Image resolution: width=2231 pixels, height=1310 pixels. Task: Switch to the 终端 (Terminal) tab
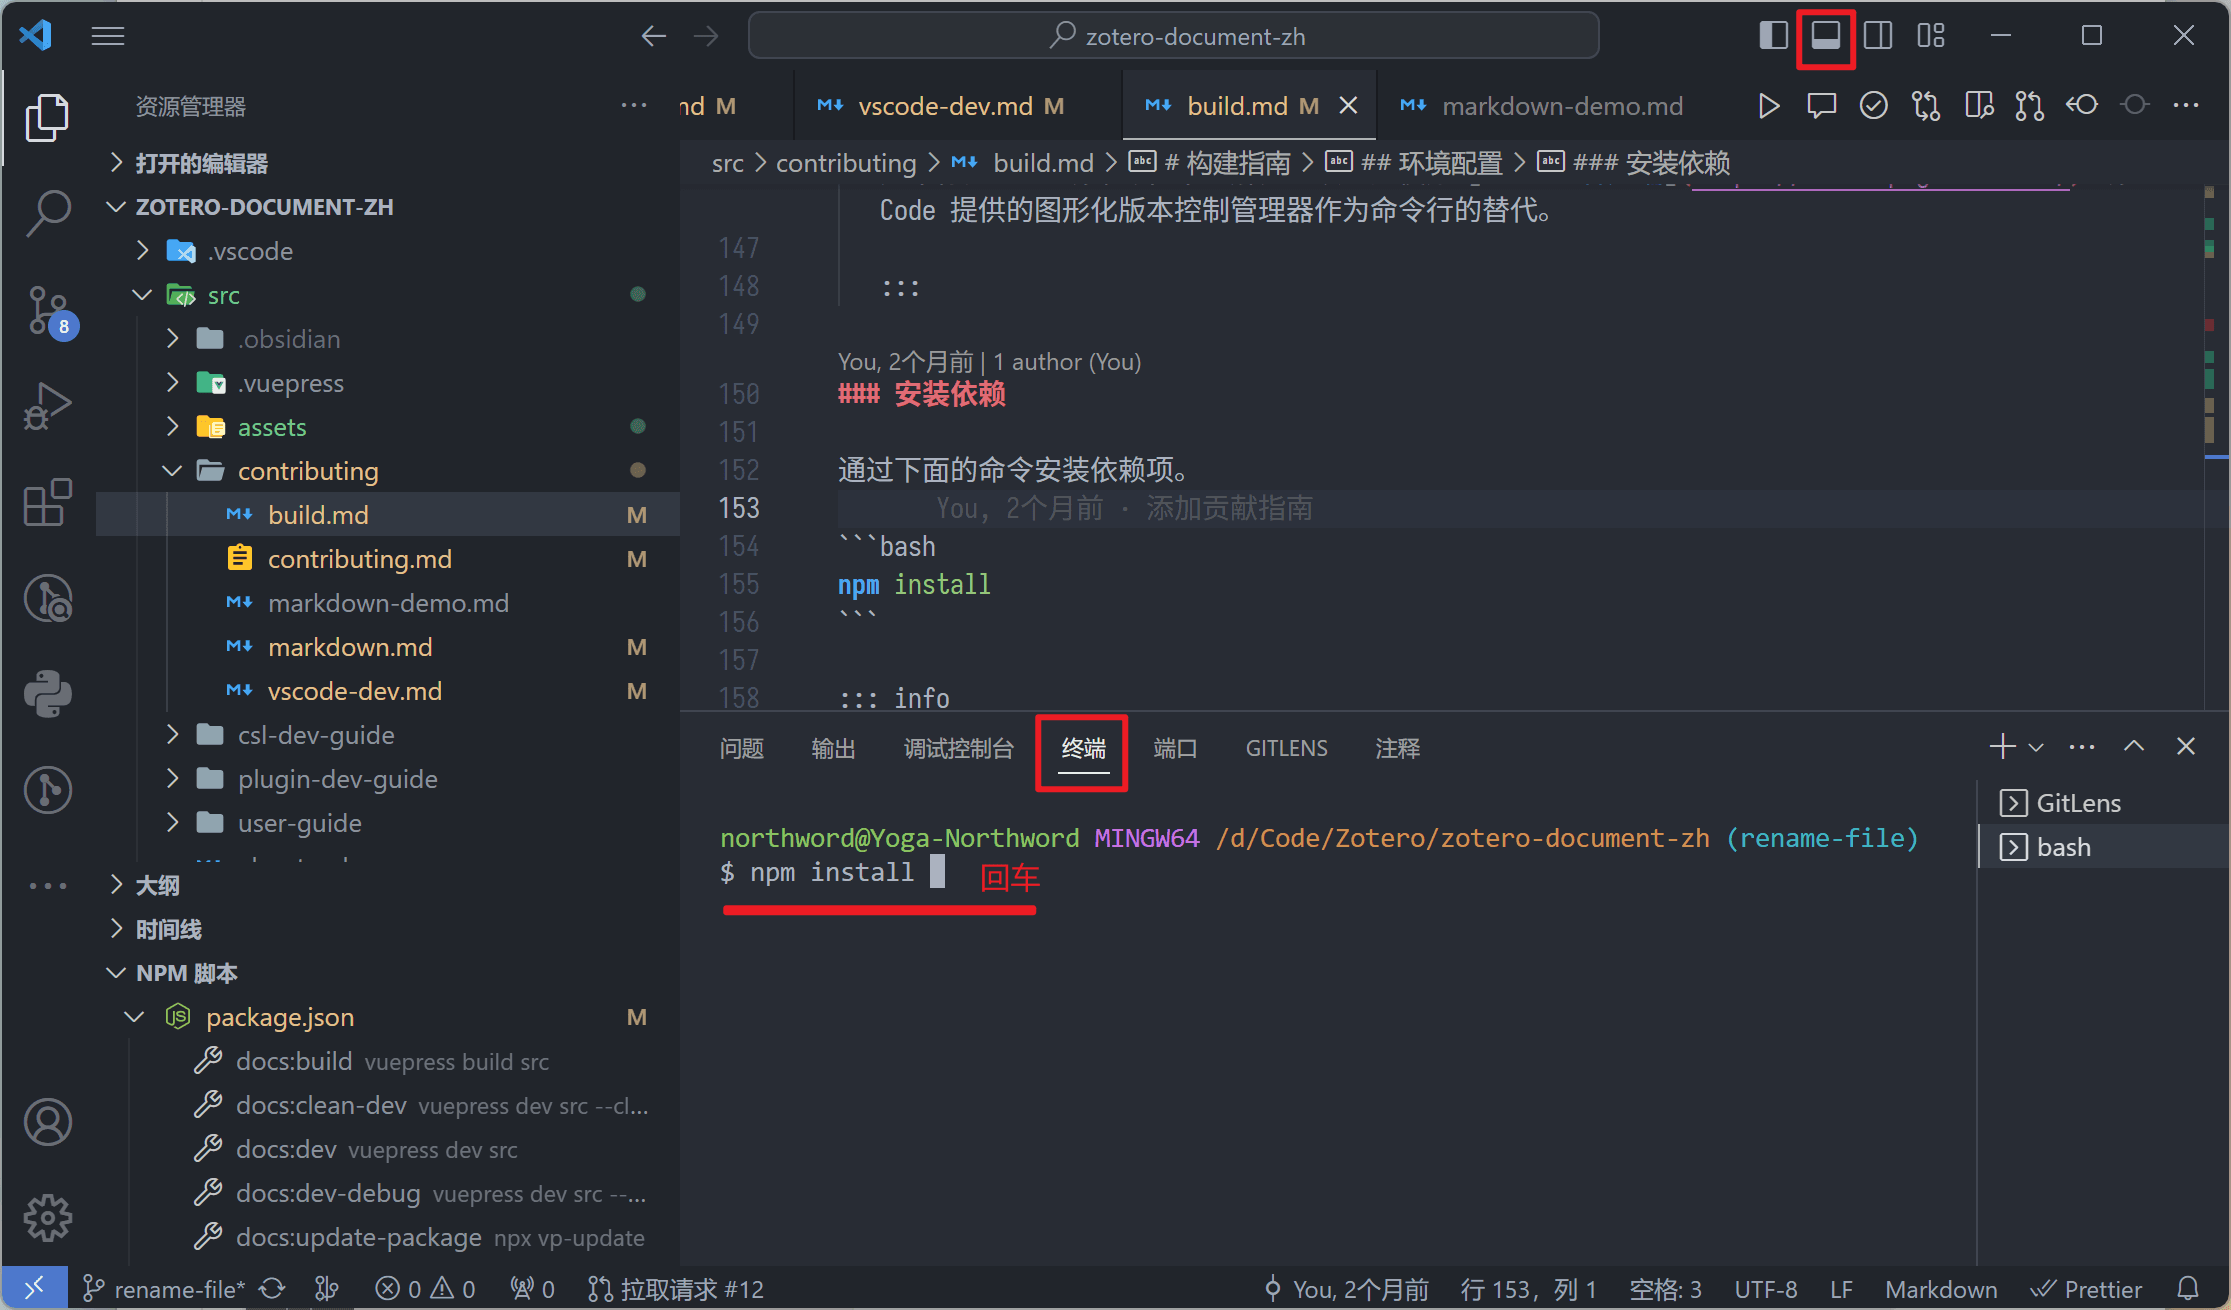pos(1082,749)
